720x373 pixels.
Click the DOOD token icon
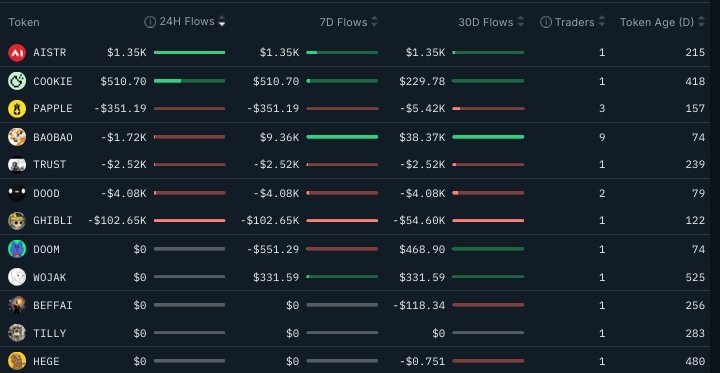click(17, 193)
